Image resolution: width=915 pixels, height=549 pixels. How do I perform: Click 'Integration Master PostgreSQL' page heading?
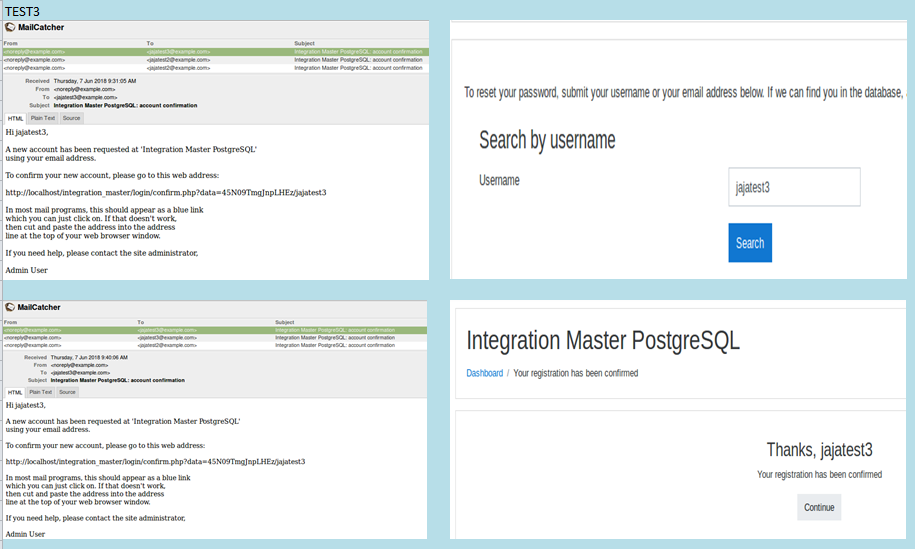(603, 340)
